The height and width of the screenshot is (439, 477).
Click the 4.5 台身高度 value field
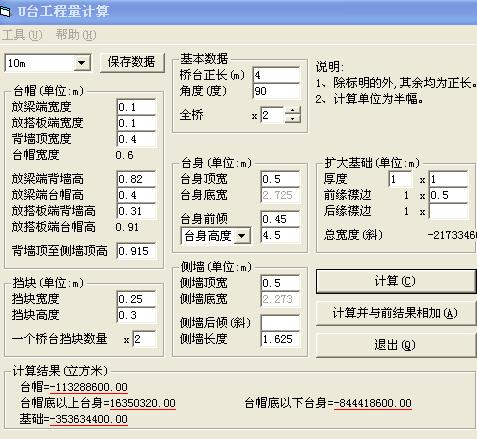pyautogui.click(x=280, y=235)
